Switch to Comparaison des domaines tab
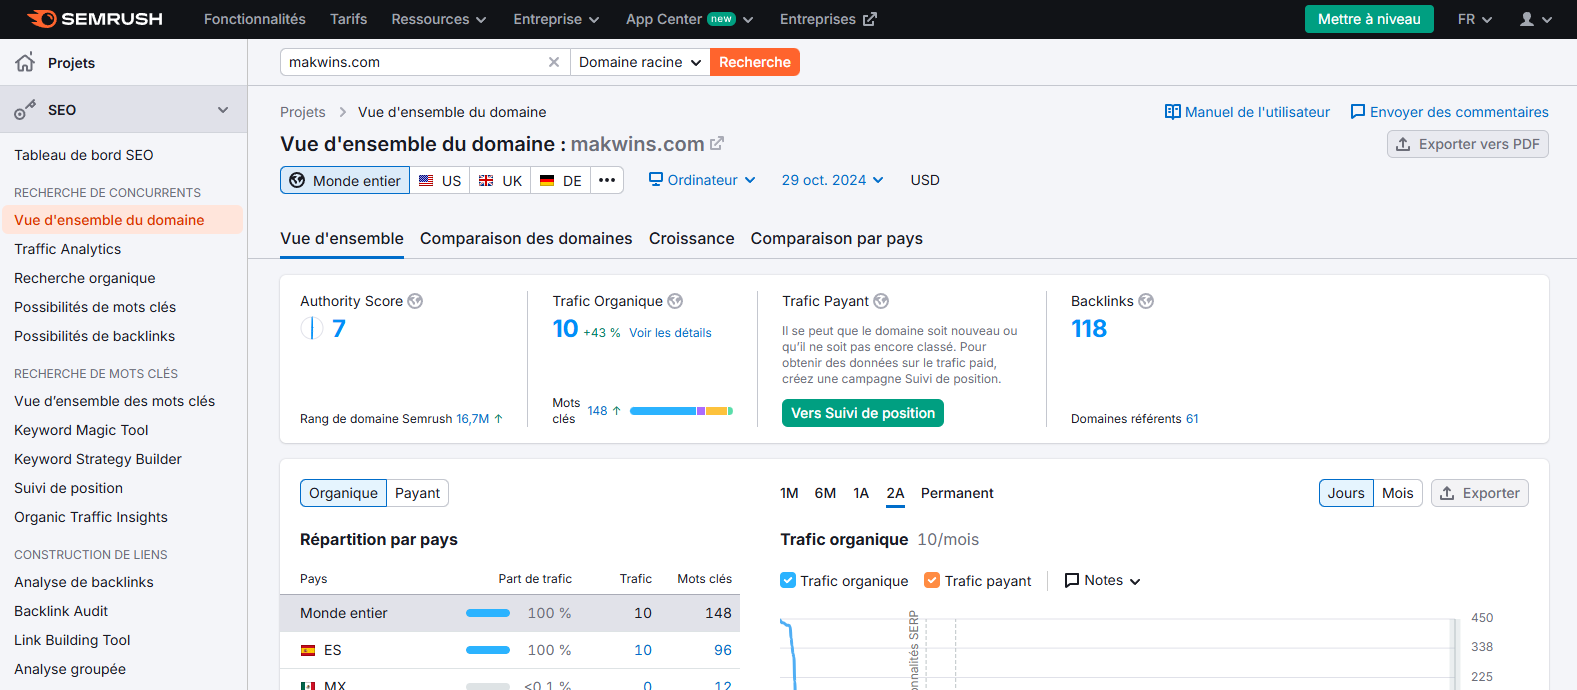Screen dimensions: 1577x690 point(526,238)
